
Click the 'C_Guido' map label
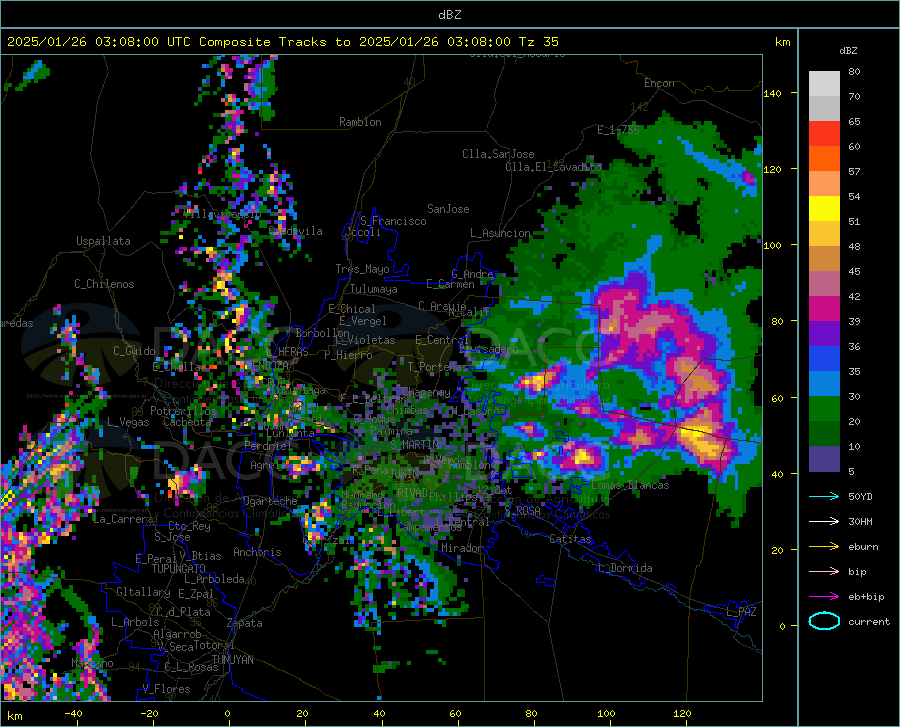point(134,351)
